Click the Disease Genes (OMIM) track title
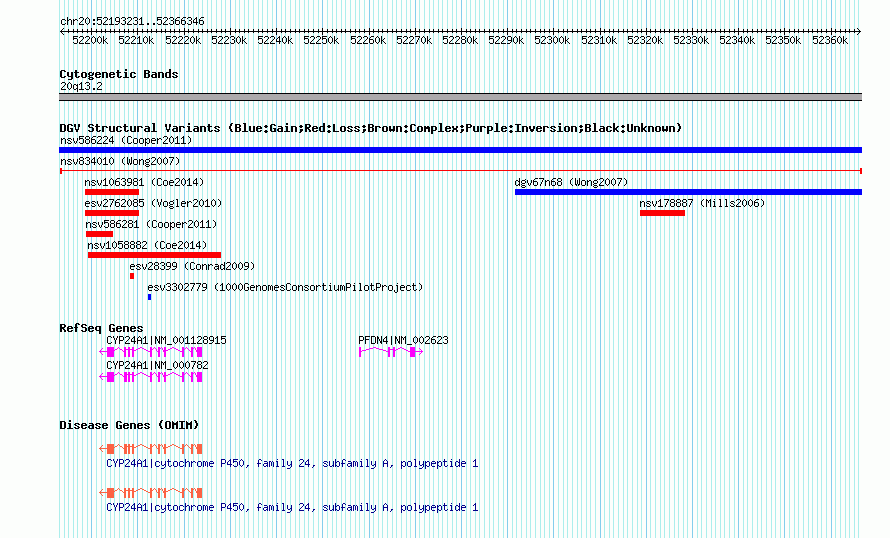 click(x=129, y=425)
